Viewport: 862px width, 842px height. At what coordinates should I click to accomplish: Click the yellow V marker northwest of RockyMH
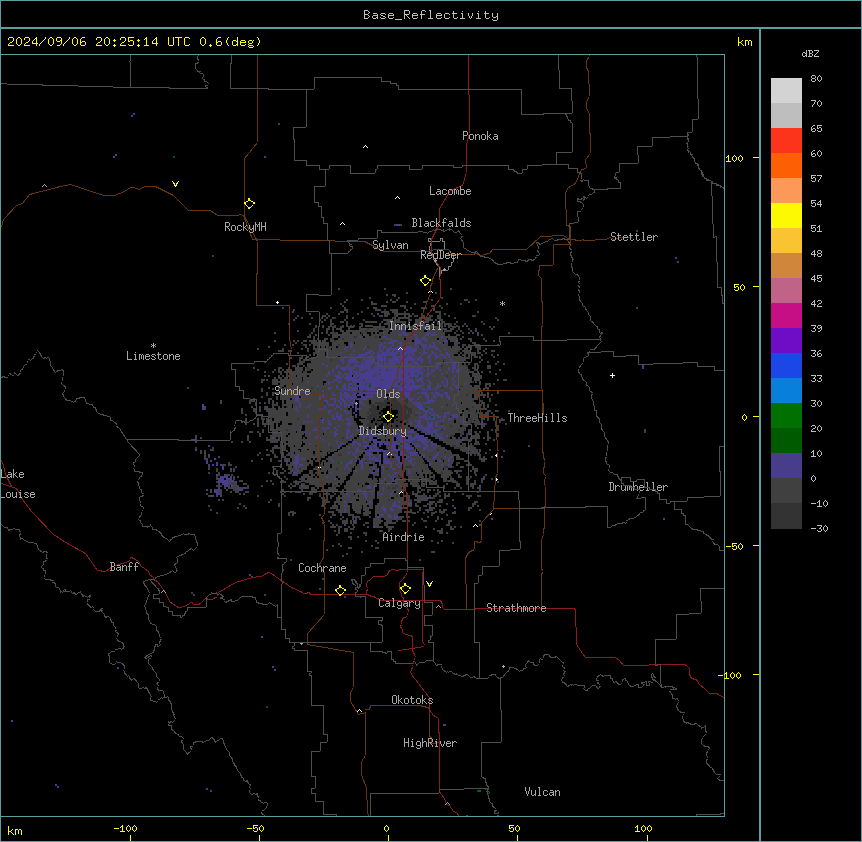coord(175,184)
